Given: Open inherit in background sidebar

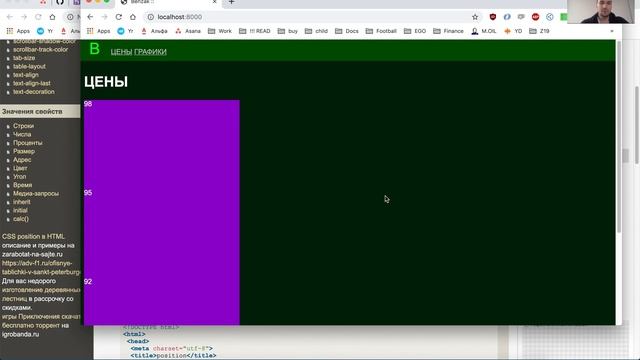Looking at the screenshot, I should point(22,202).
